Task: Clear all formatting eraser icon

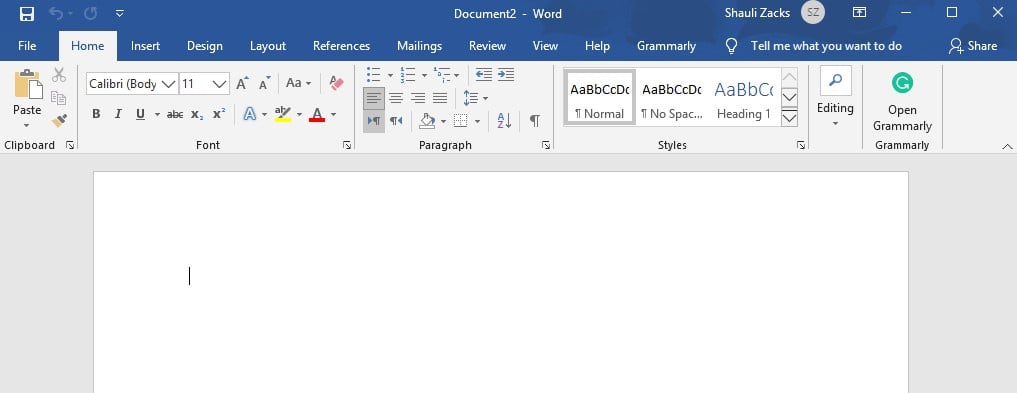Action: pyautogui.click(x=337, y=83)
